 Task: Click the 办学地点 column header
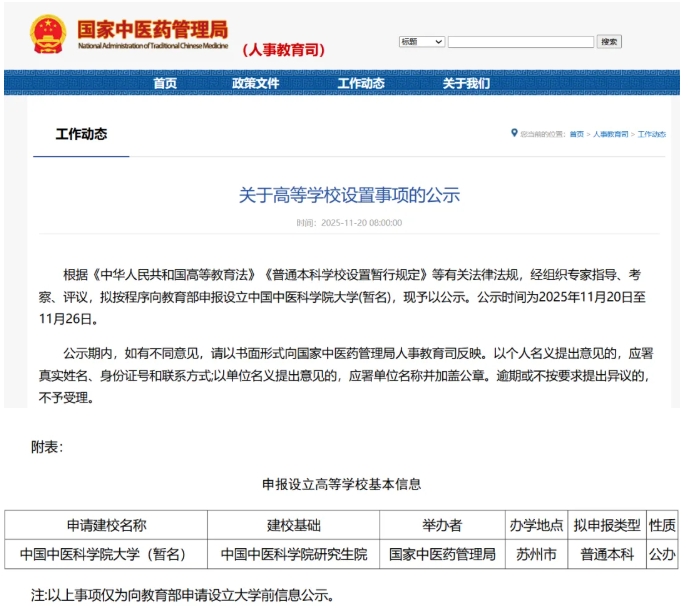(x=537, y=525)
